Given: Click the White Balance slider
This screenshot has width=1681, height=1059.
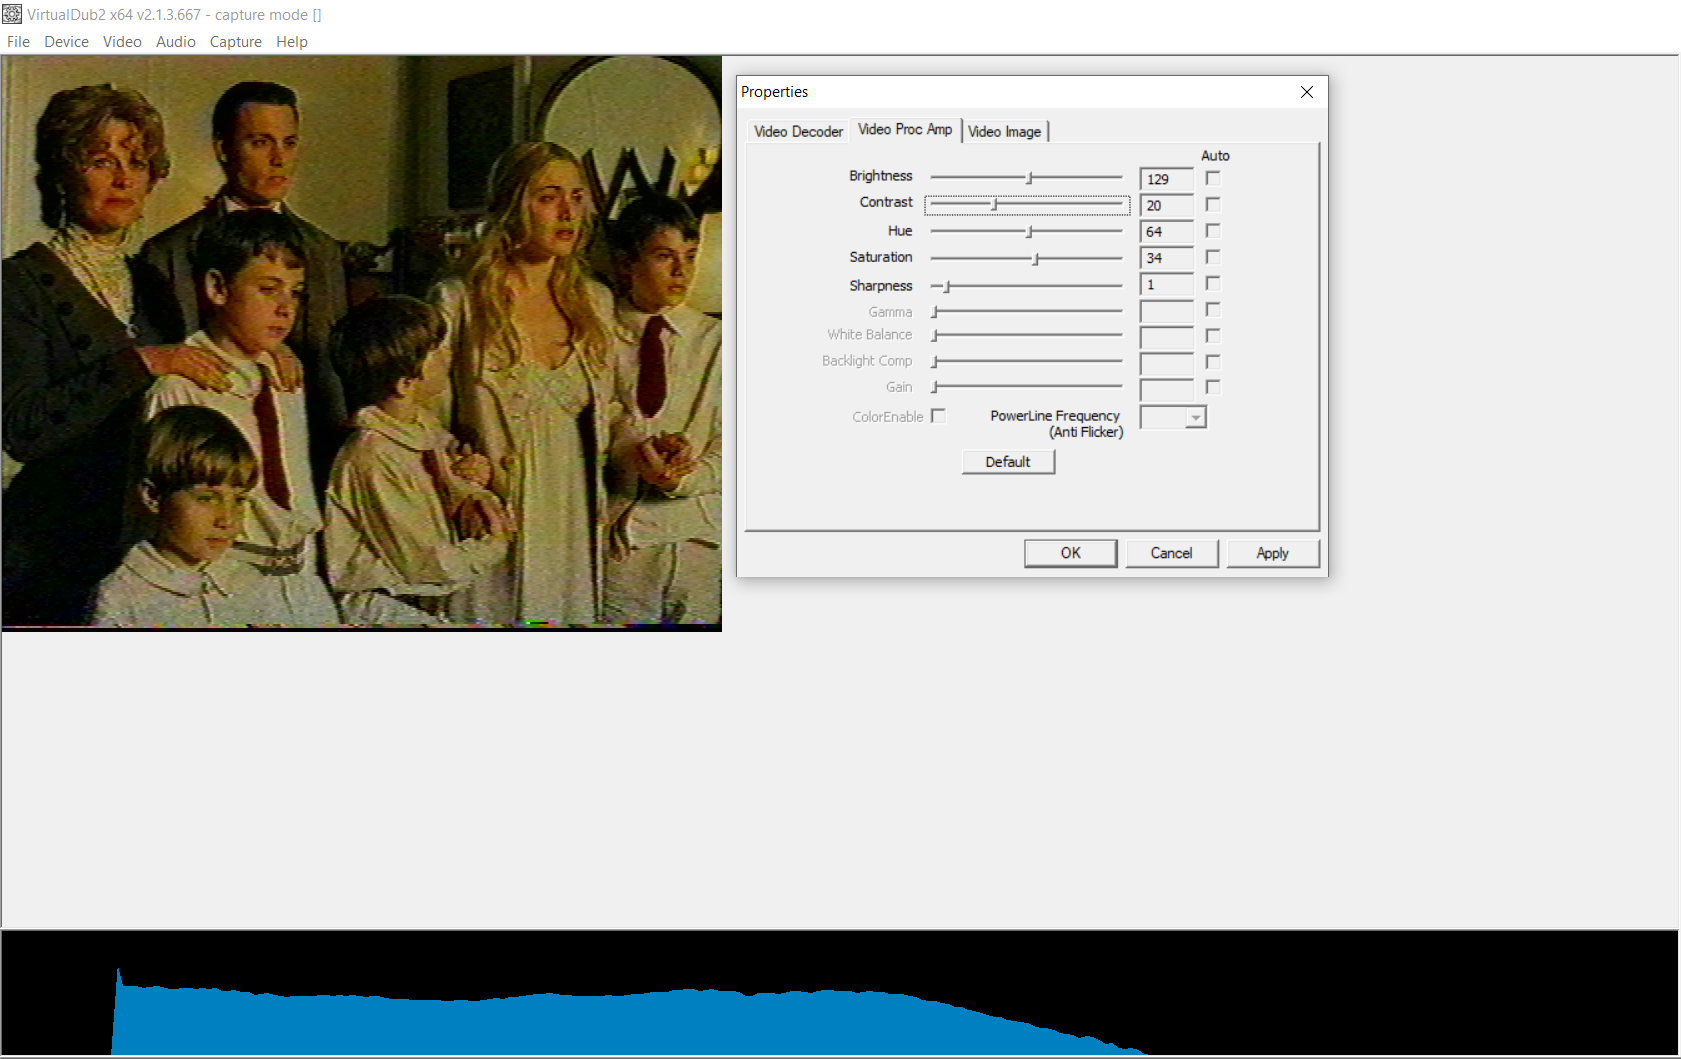Looking at the screenshot, I should click(x=1027, y=336).
